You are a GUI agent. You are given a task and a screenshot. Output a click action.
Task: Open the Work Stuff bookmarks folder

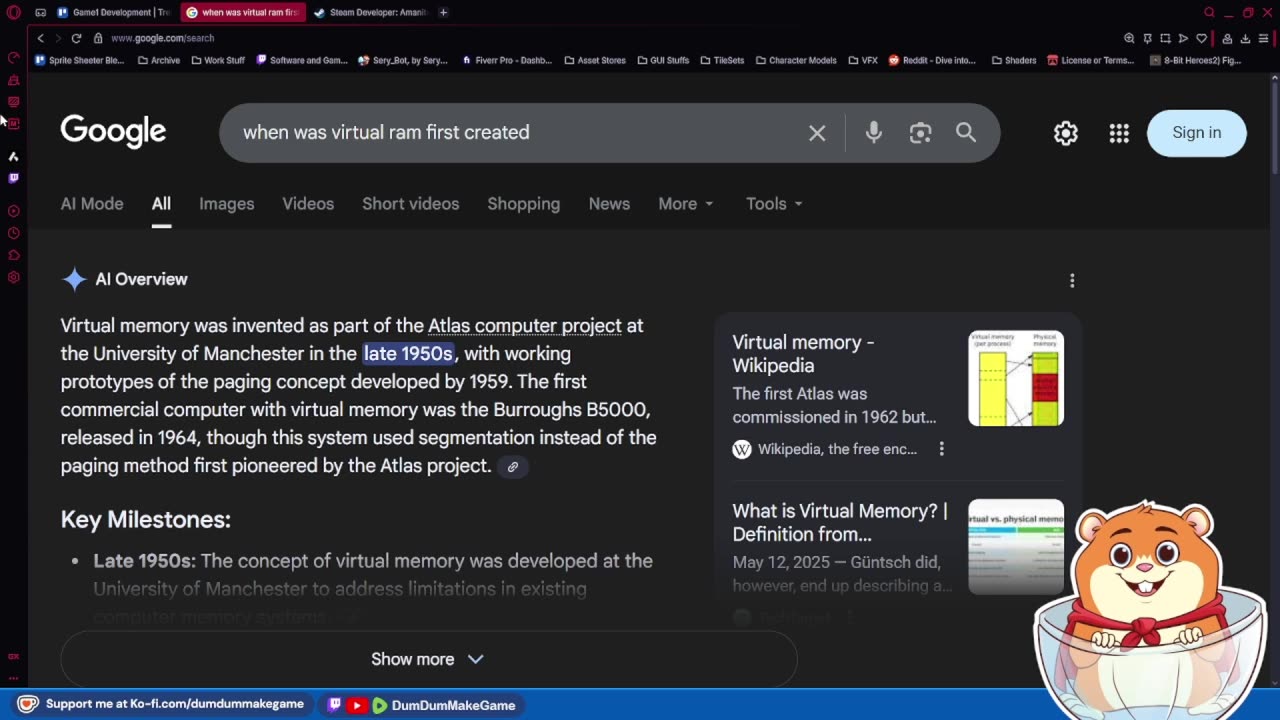[x=218, y=60]
